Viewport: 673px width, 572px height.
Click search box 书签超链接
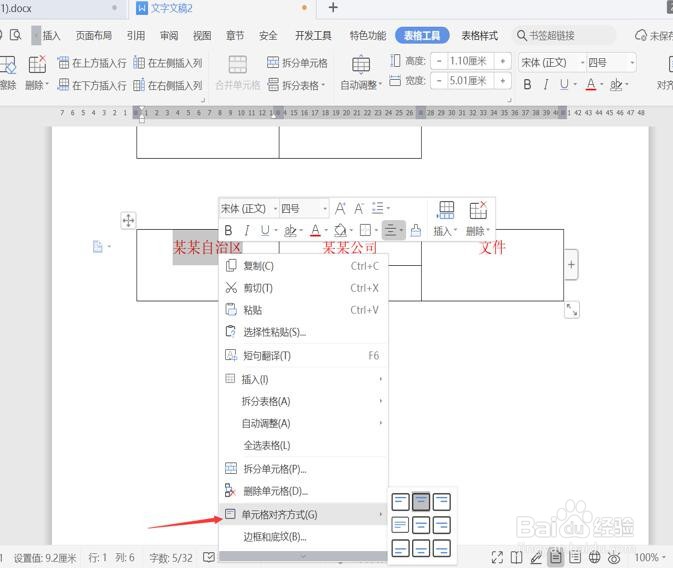[x=565, y=36]
